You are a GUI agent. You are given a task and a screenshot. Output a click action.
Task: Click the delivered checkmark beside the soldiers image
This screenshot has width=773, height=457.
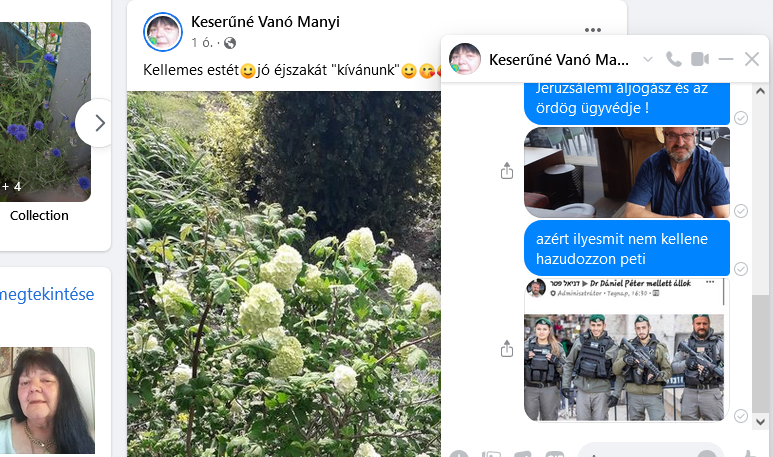[x=740, y=416]
